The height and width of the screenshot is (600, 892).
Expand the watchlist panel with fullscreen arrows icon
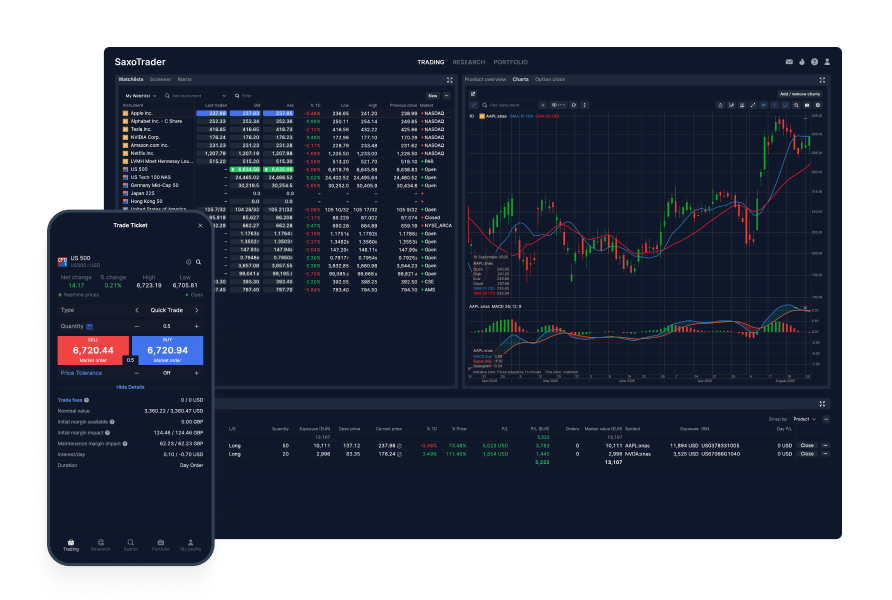tap(449, 80)
